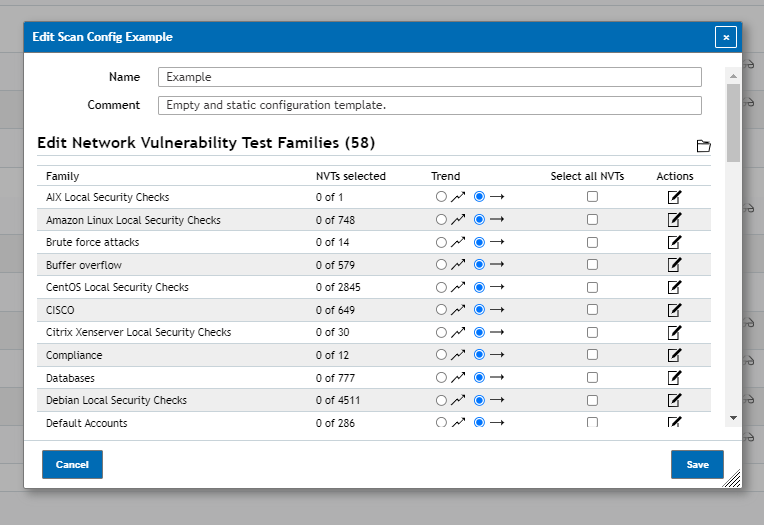Set a dynamic trend for CISCO
The width and height of the screenshot is (764, 525).
pyautogui.click(x=441, y=310)
